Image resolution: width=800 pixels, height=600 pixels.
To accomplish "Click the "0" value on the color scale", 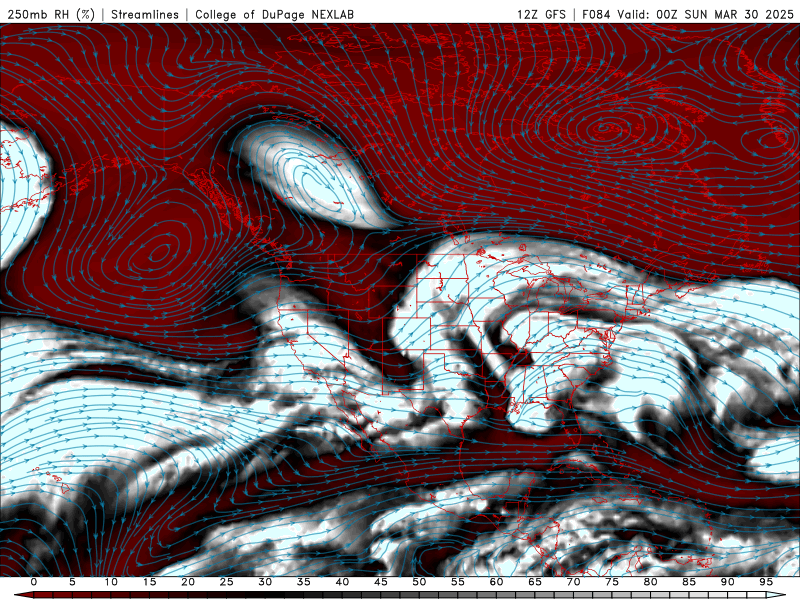I will 34,582.
